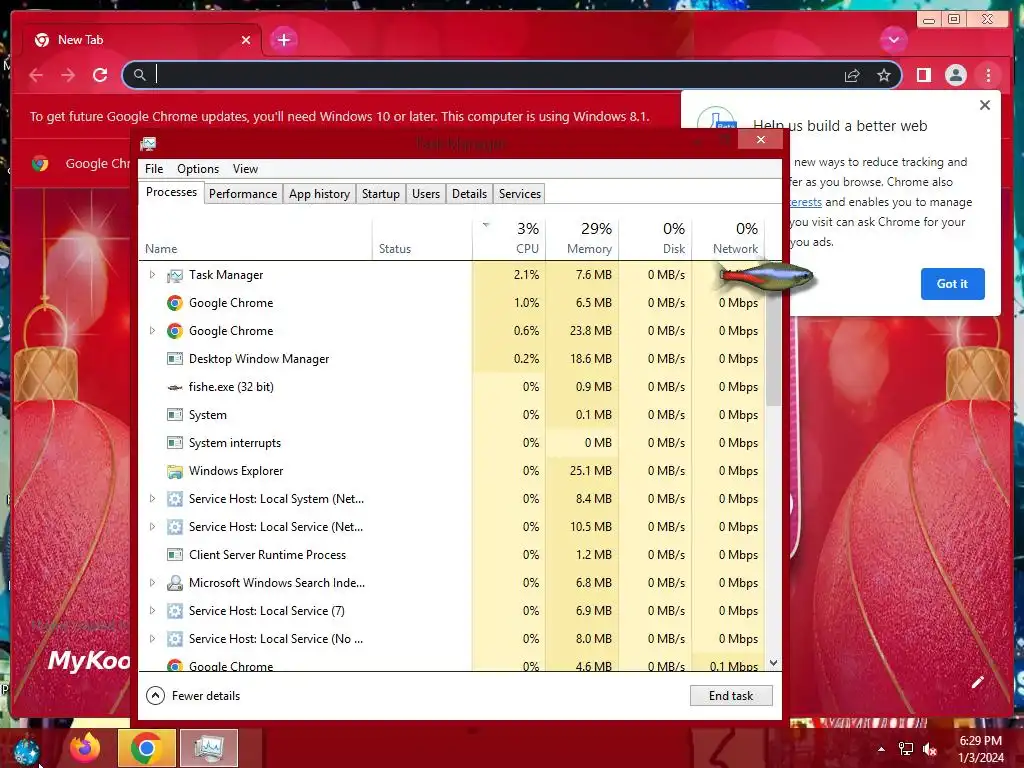Select the Task Manager process icon
The width and height of the screenshot is (1024, 768).
[x=174, y=276]
